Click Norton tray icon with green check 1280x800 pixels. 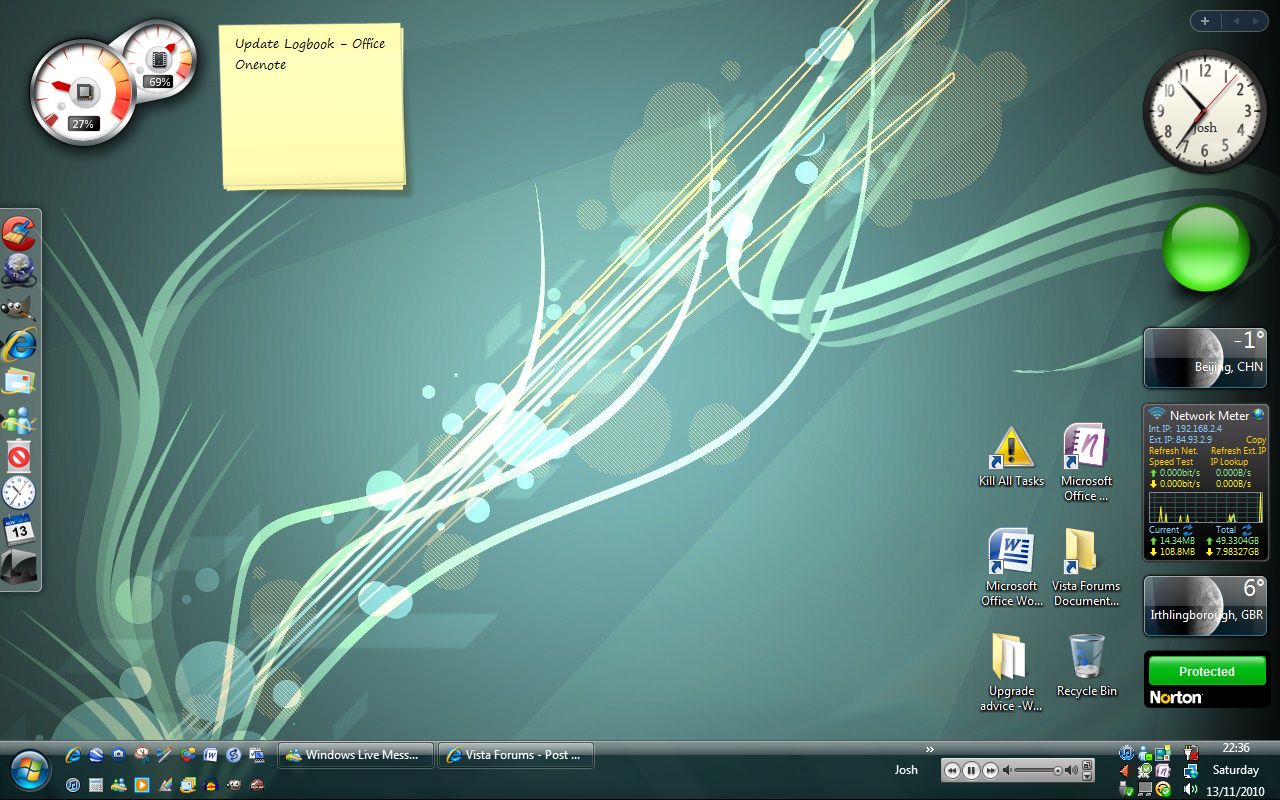pos(1163,789)
